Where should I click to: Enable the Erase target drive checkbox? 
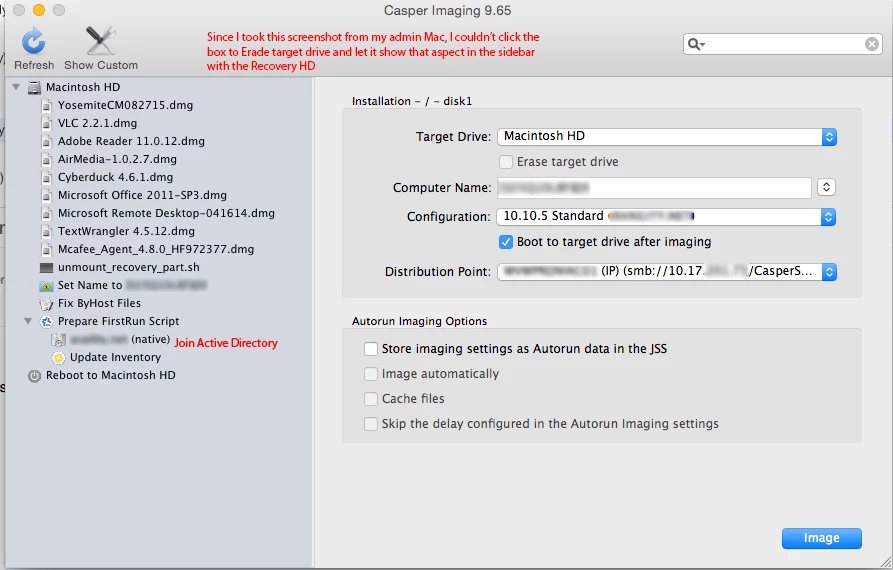tap(506, 162)
